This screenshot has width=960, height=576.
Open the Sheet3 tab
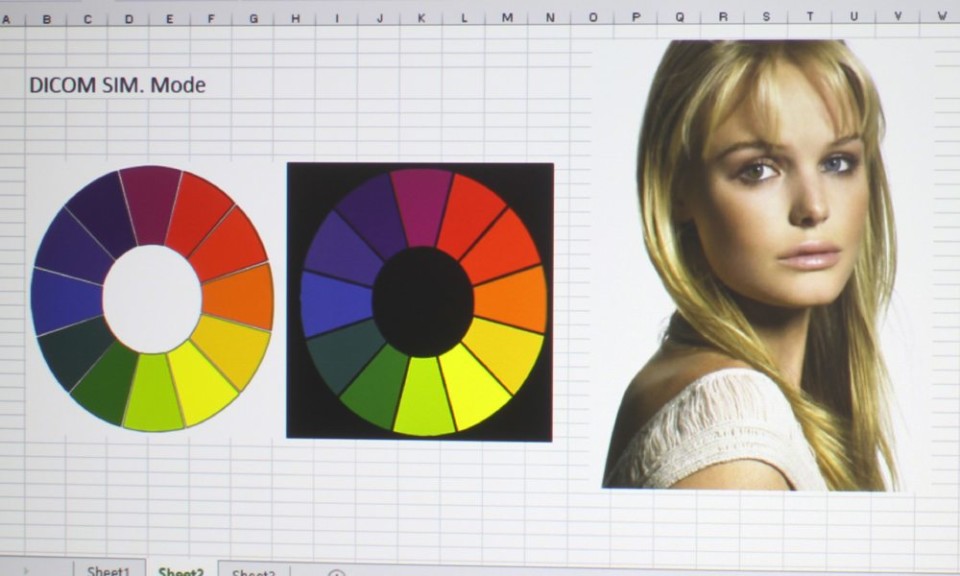[x=253, y=572]
